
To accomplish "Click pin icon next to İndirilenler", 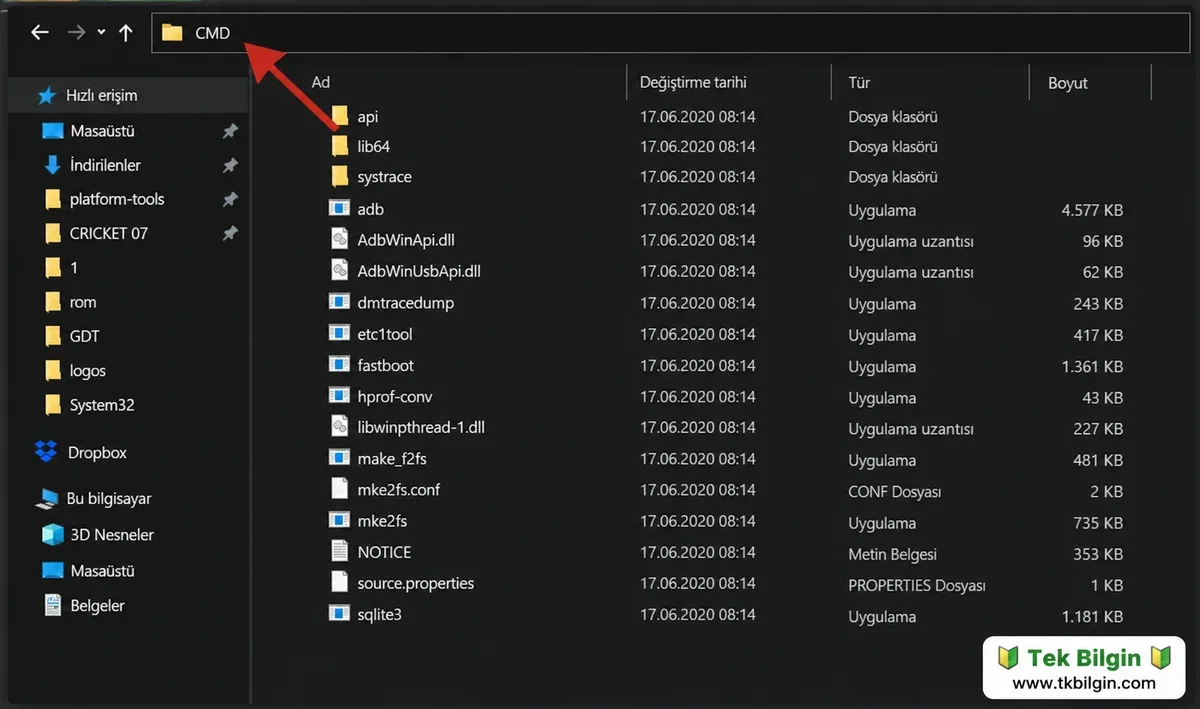I will click(230, 165).
